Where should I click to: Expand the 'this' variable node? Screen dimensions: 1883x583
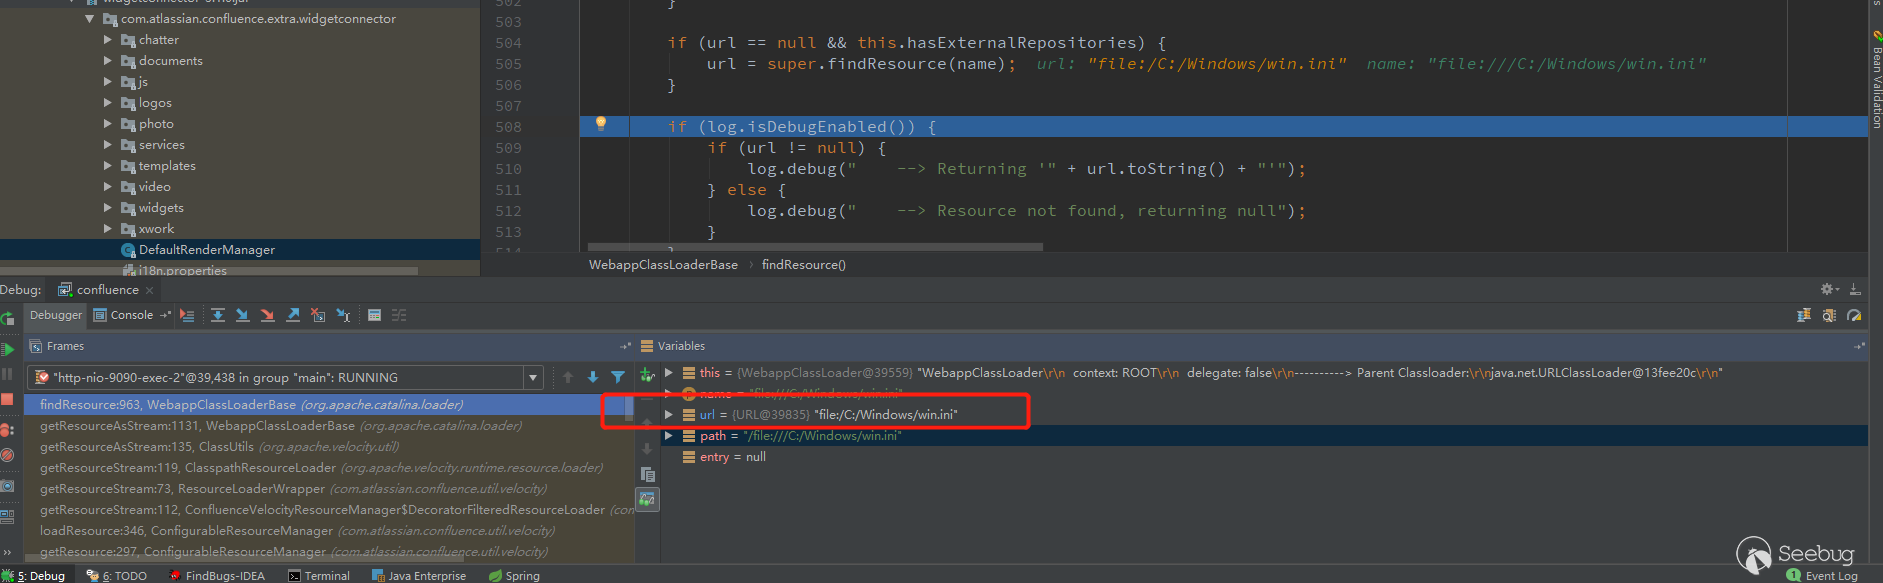(x=669, y=373)
